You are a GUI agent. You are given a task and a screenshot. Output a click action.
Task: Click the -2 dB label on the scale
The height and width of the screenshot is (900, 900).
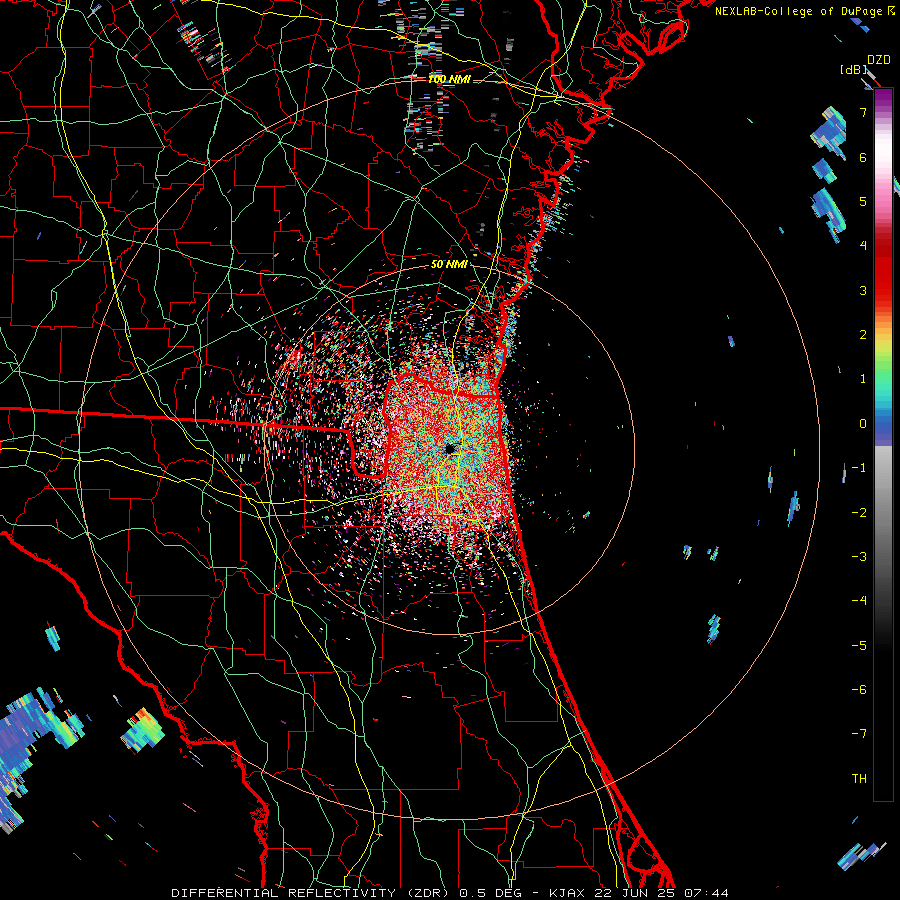859,513
